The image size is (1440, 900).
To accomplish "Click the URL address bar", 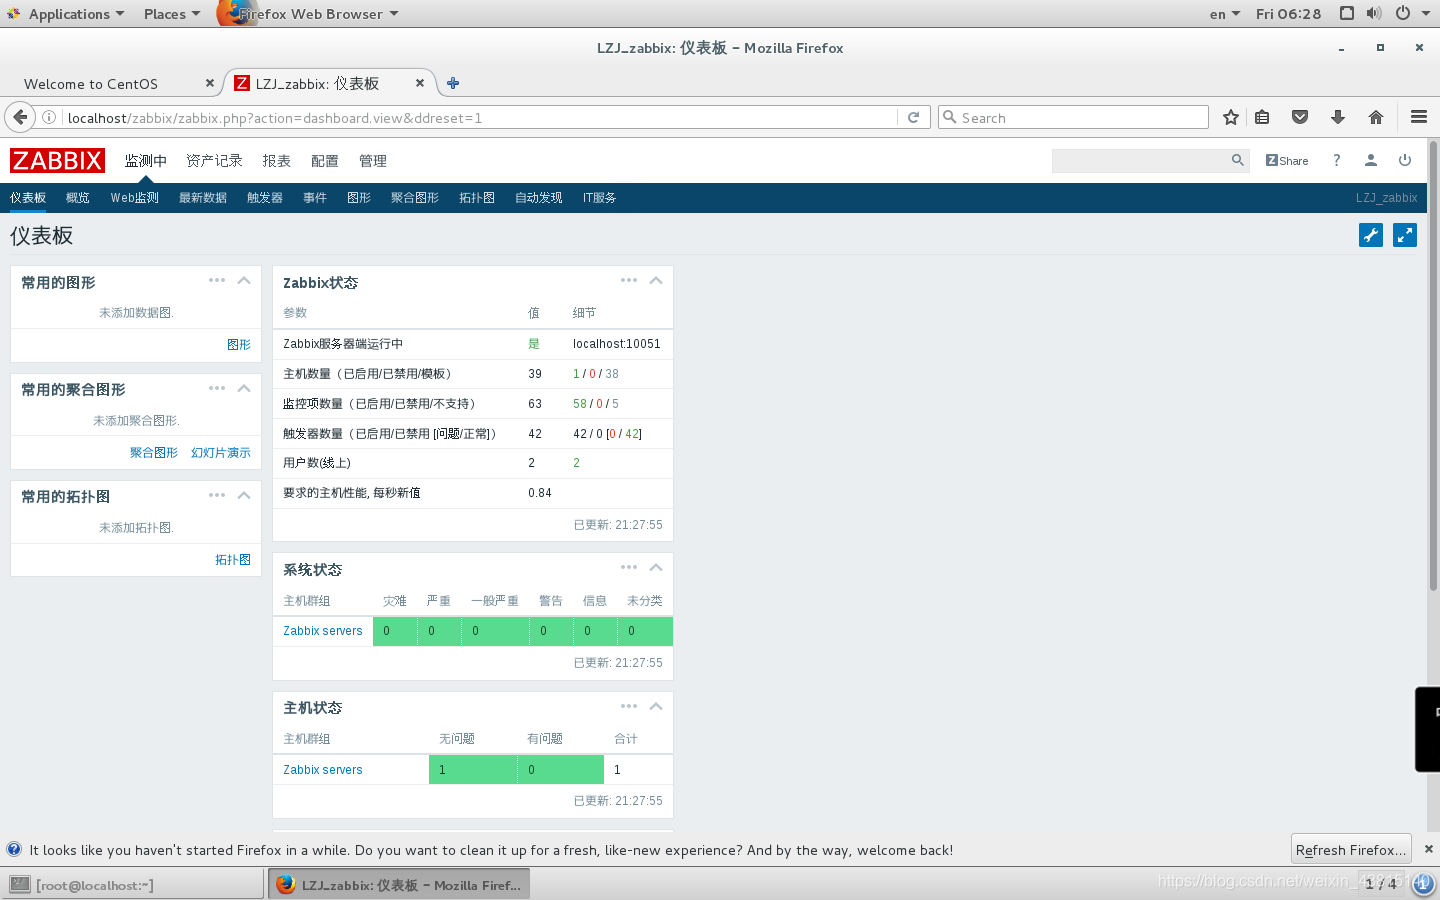I will click(480, 118).
